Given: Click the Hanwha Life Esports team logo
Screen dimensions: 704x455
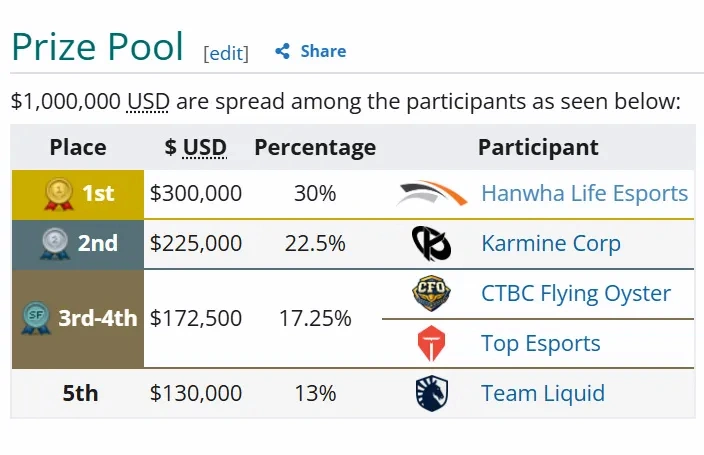Looking at the screenshot, I should point(431,194).
